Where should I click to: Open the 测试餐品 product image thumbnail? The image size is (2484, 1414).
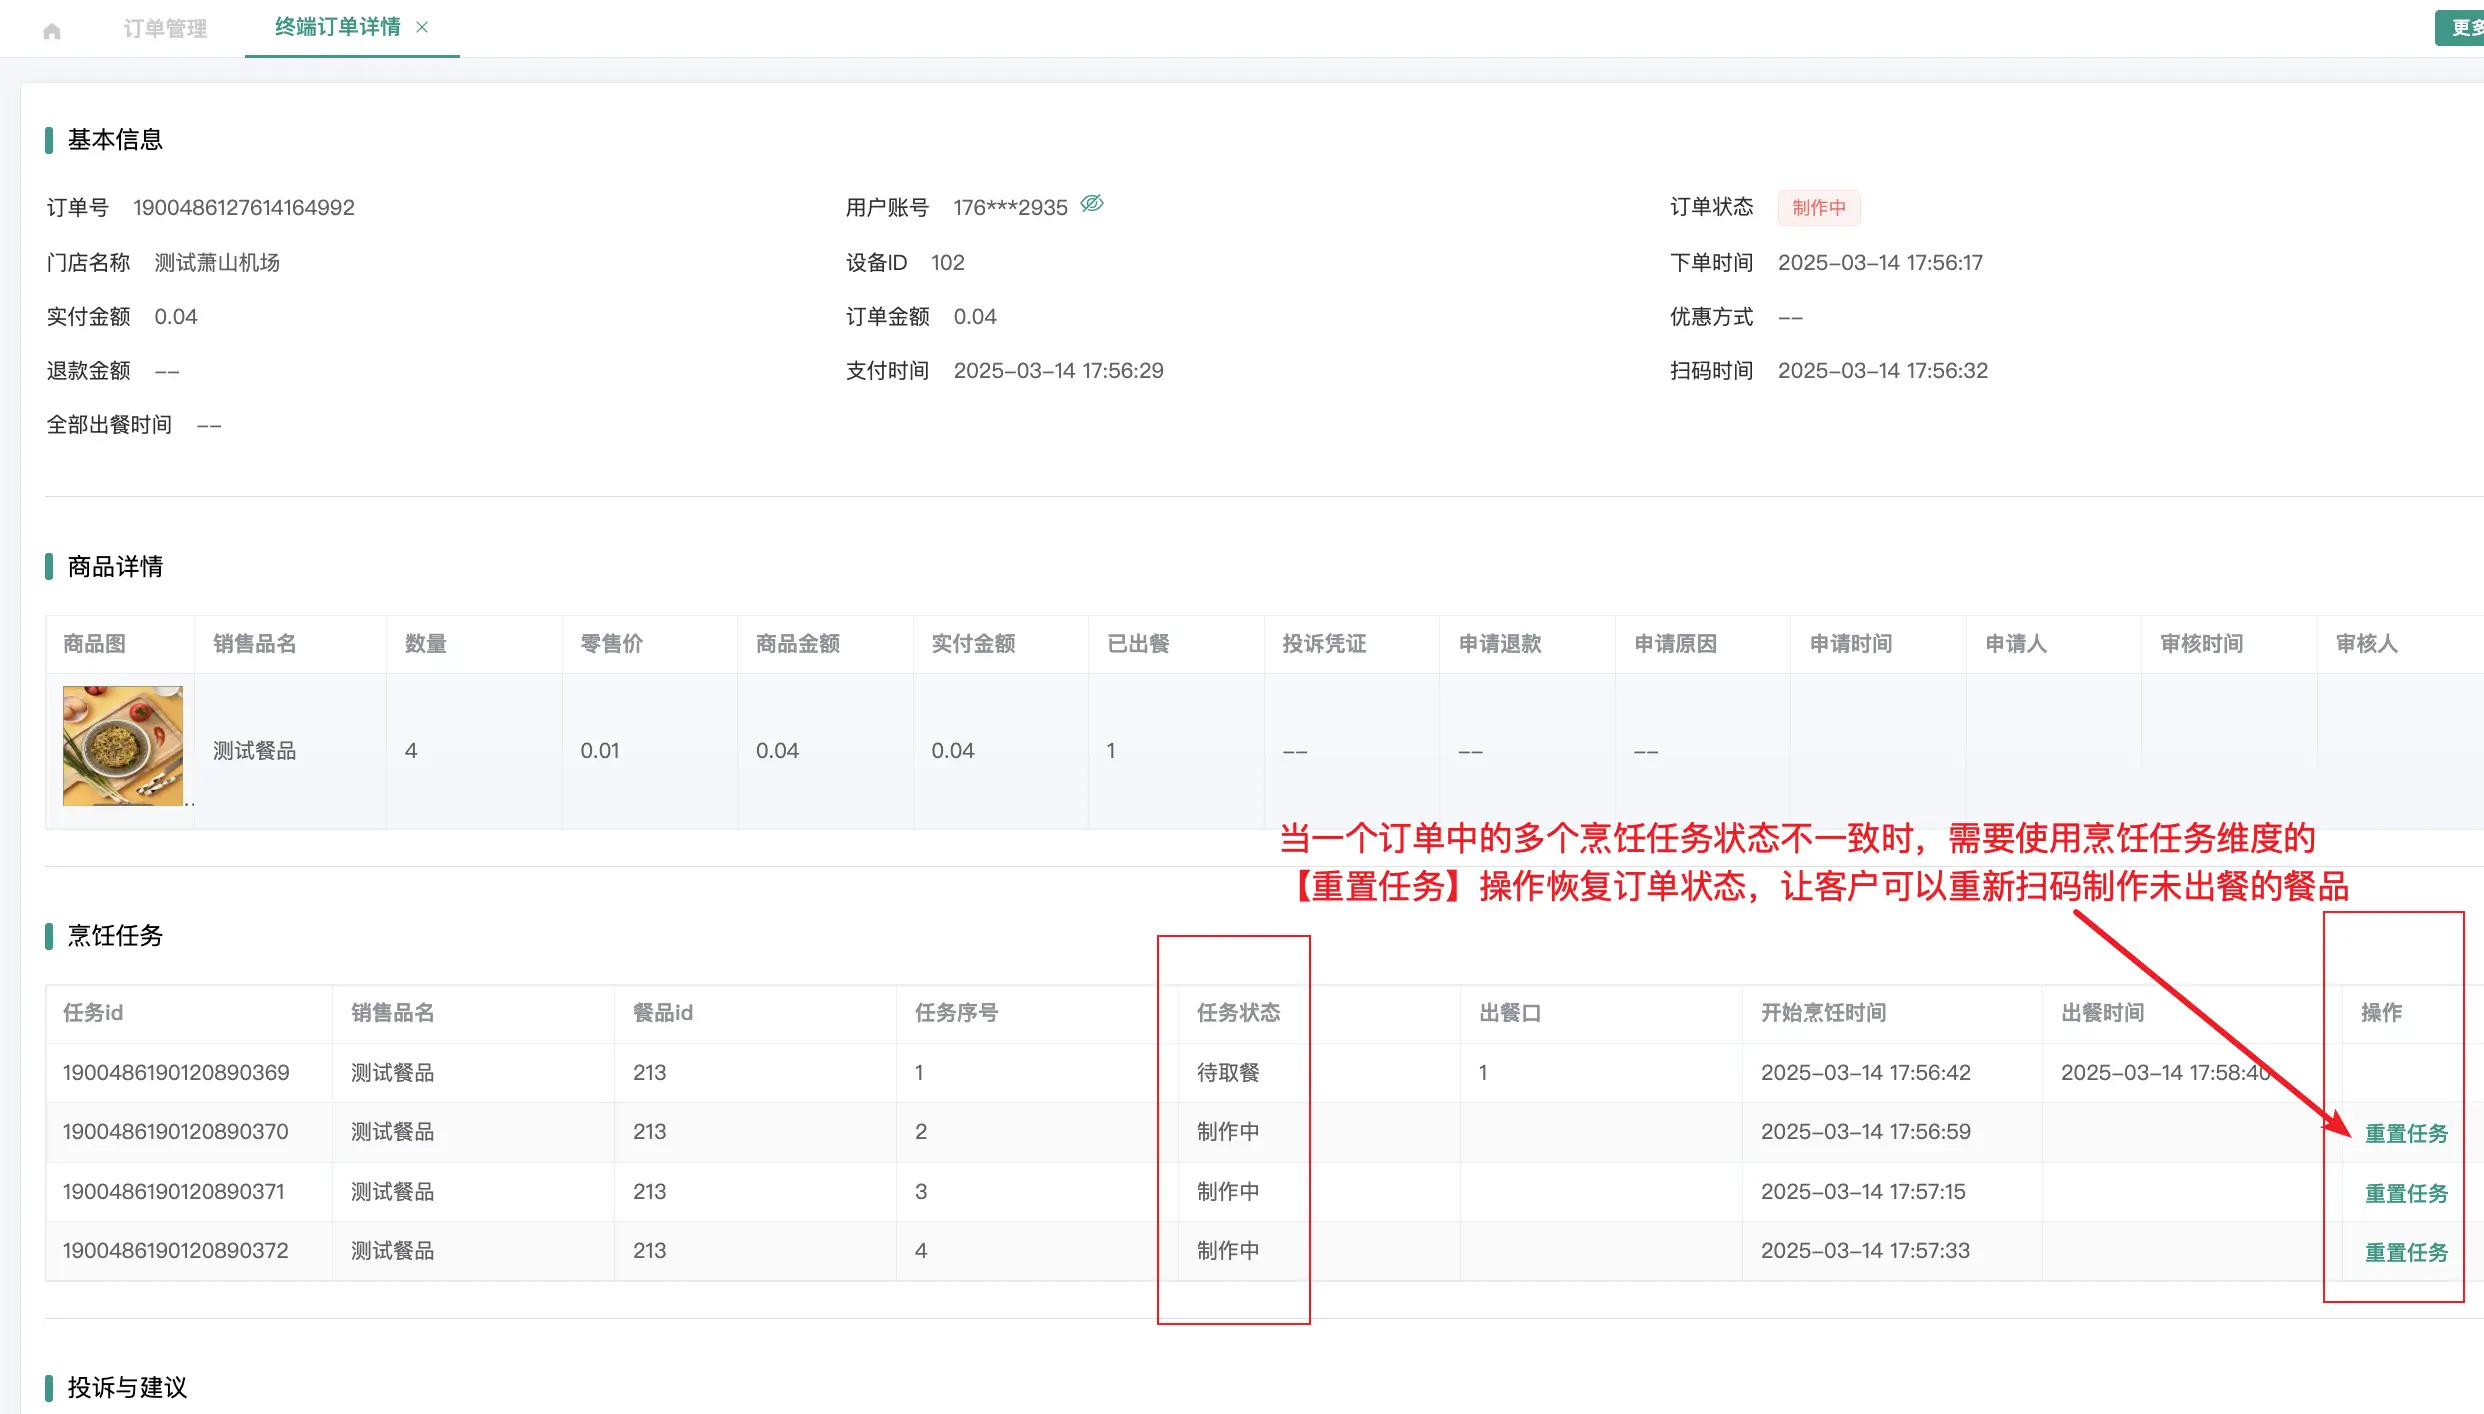point(123,746)
